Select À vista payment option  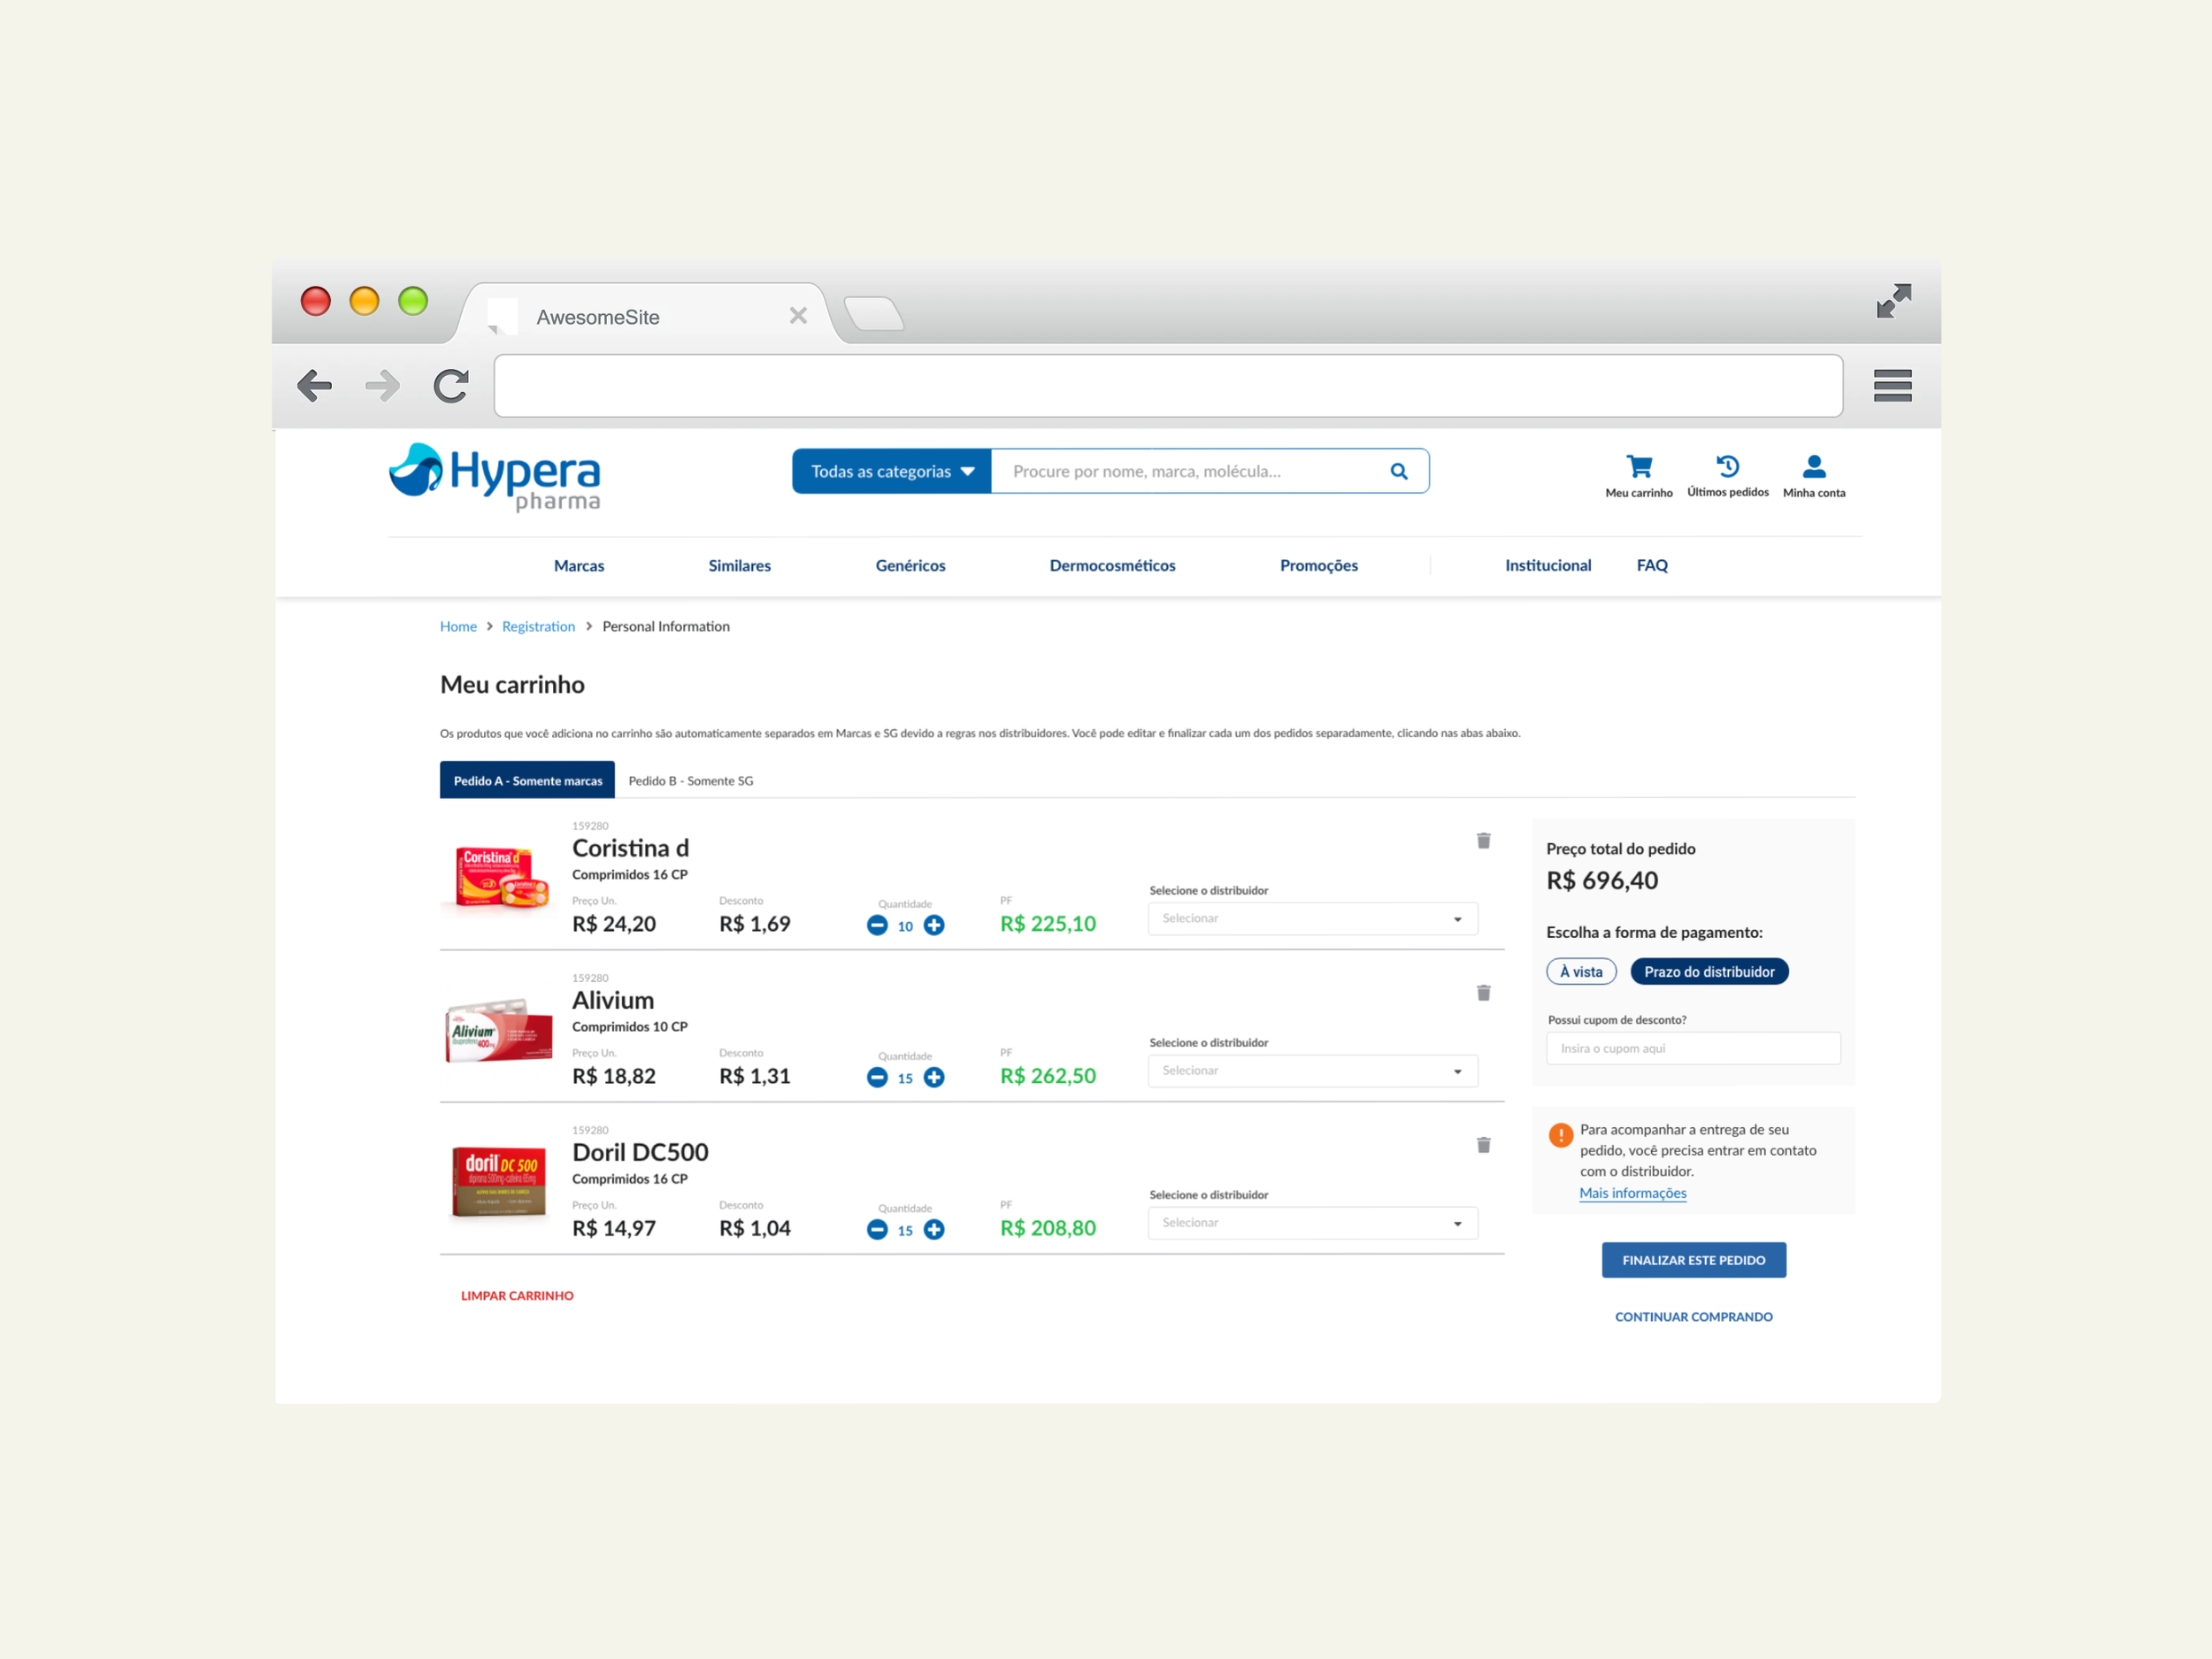point(1581,972)
